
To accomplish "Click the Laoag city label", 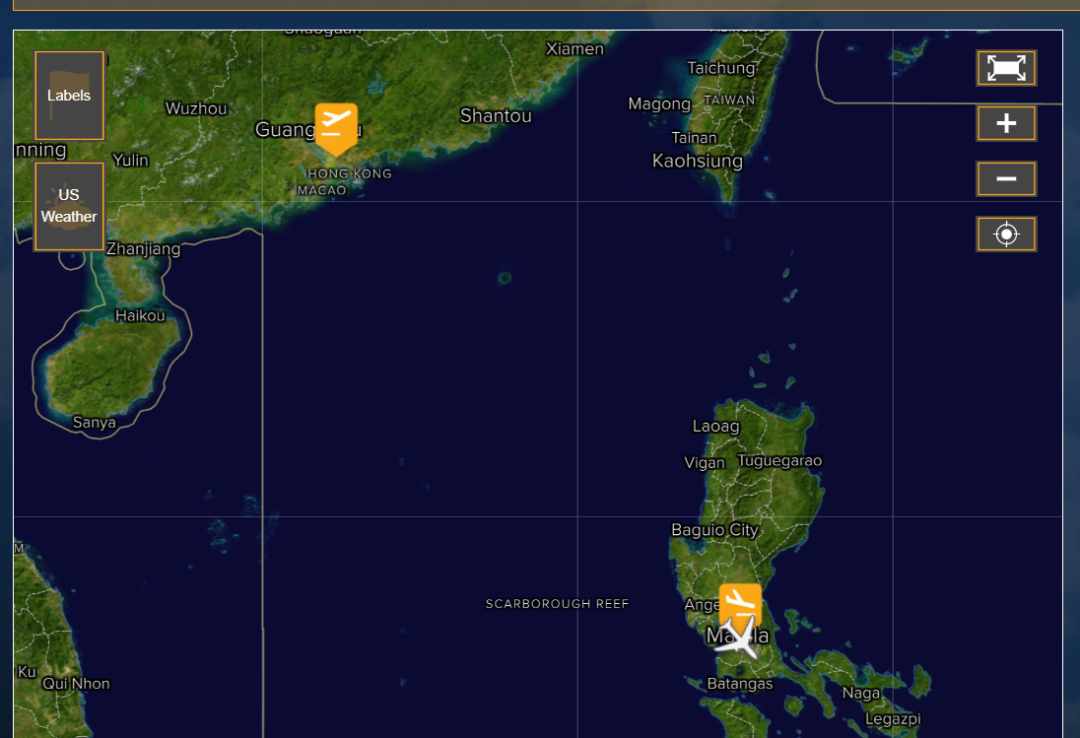I will pos(716,427).
